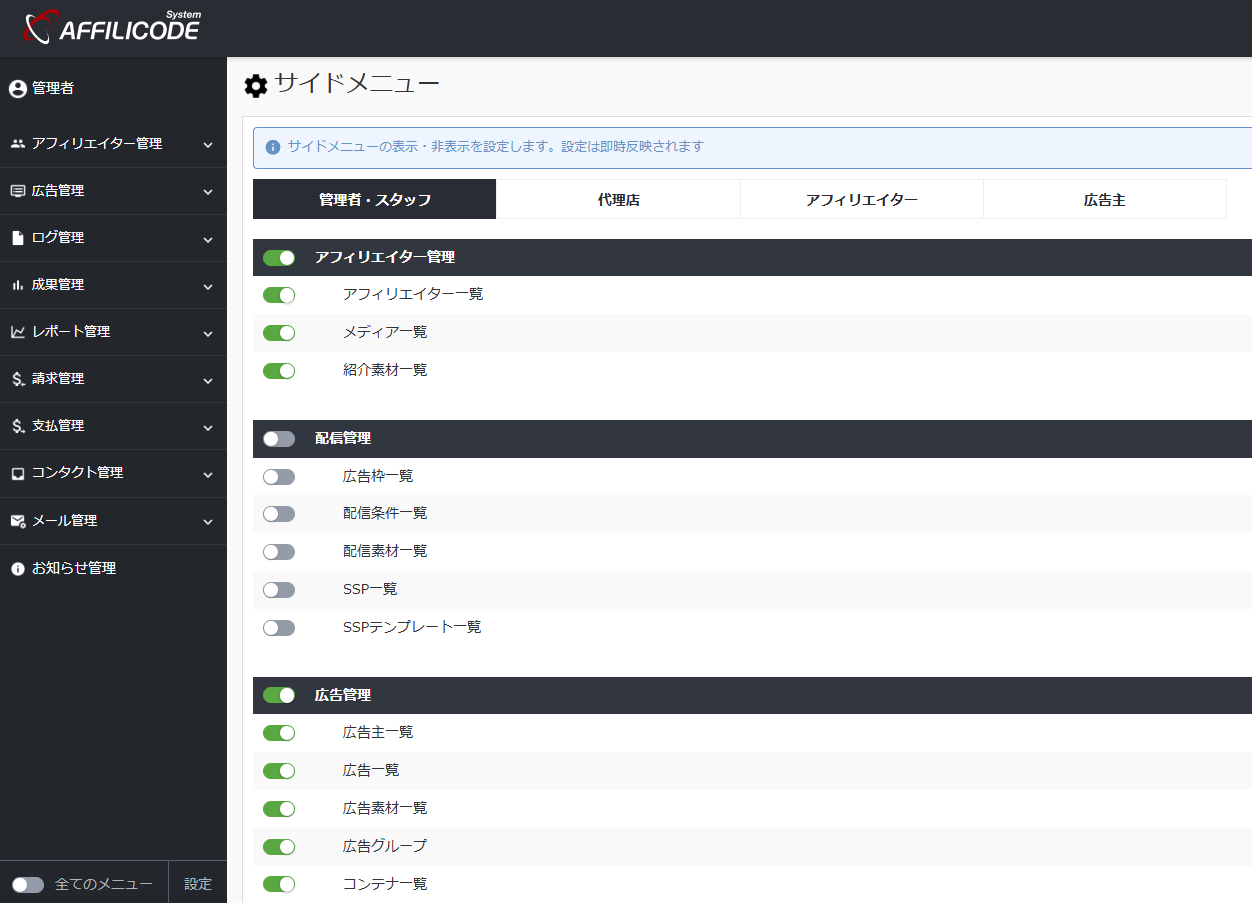This screenshot has height=903, width=1252.
Task: Open the 設定 button at bottom left
Action: [x=197, y=884]
